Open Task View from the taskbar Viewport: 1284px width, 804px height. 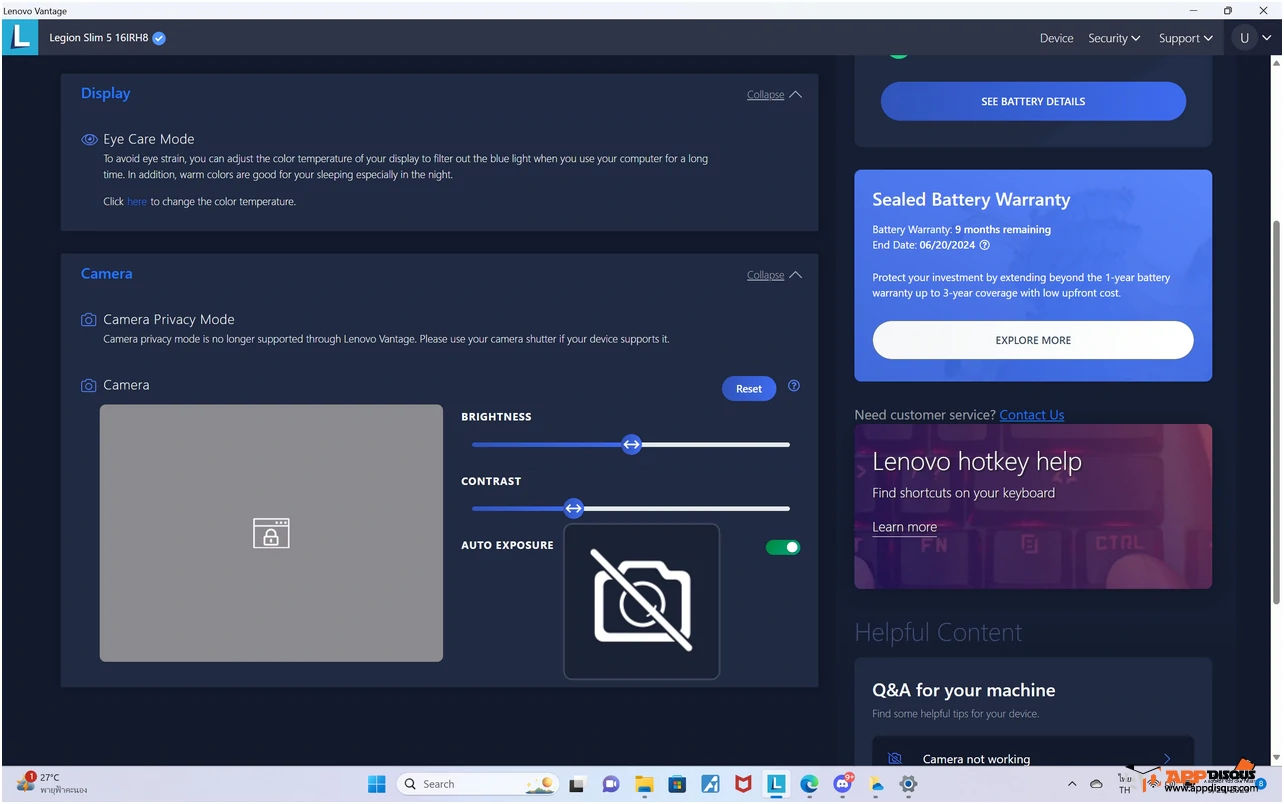click(577, 784)
